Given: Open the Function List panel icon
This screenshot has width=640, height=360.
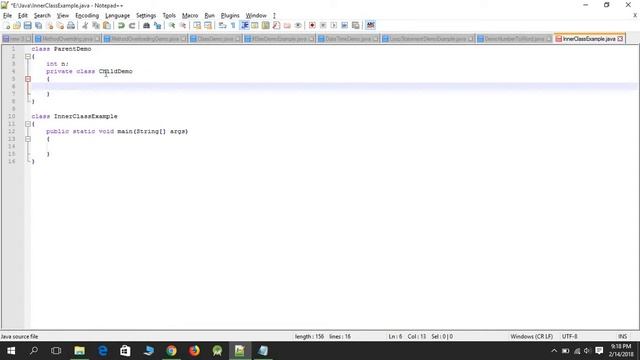Looking at the screenshot, I should click(x=276, y=25).
